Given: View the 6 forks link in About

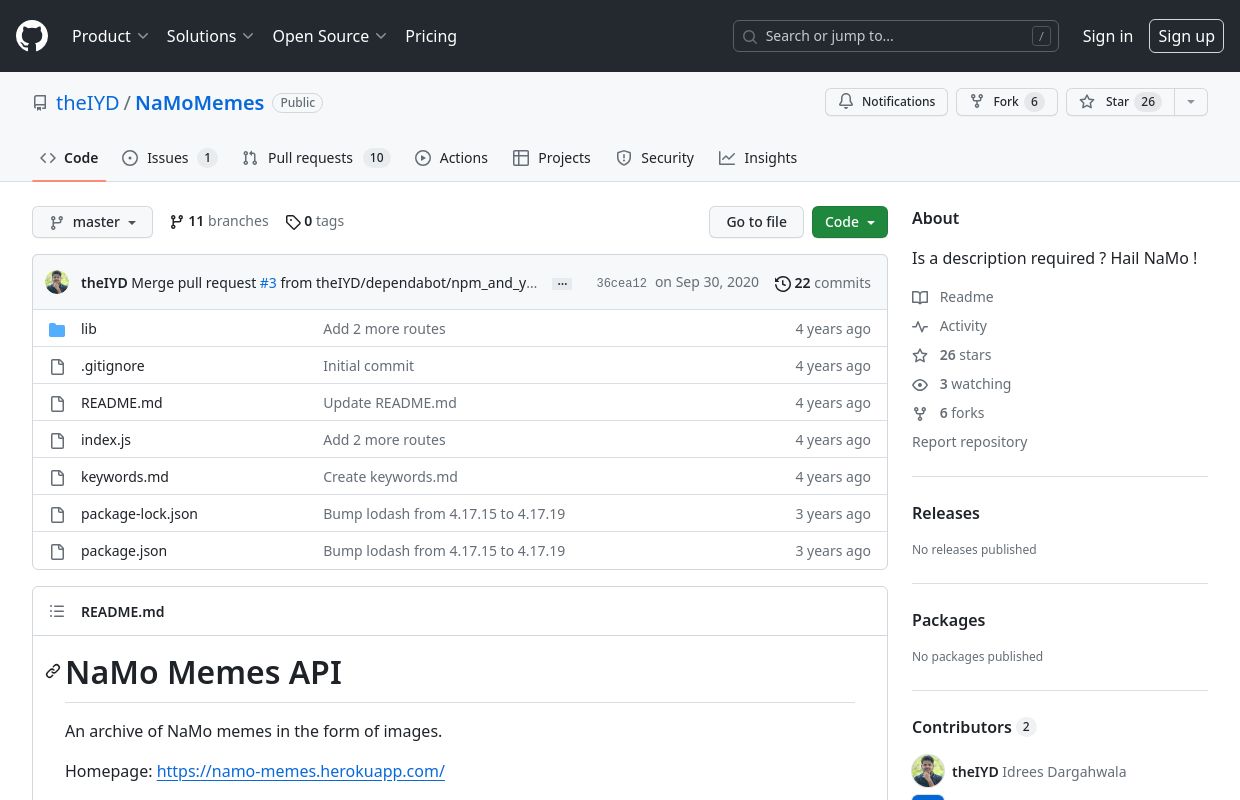Looking at the screenshot, I should point(948,413).
